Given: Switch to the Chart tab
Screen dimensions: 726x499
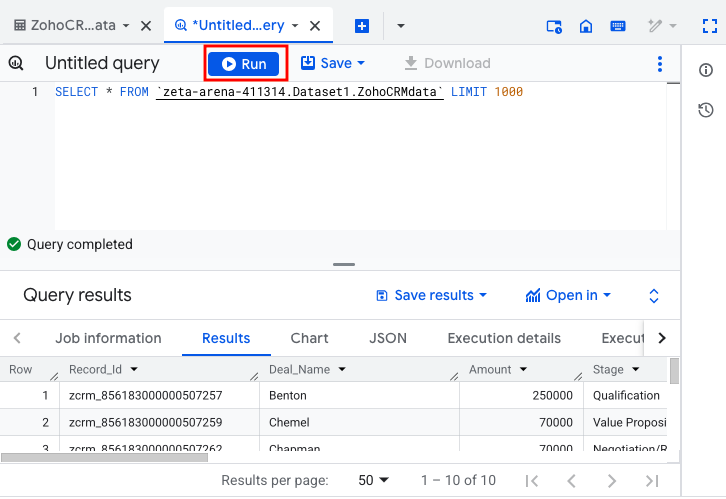Looking at the screenshot, I should click(309, 338).
